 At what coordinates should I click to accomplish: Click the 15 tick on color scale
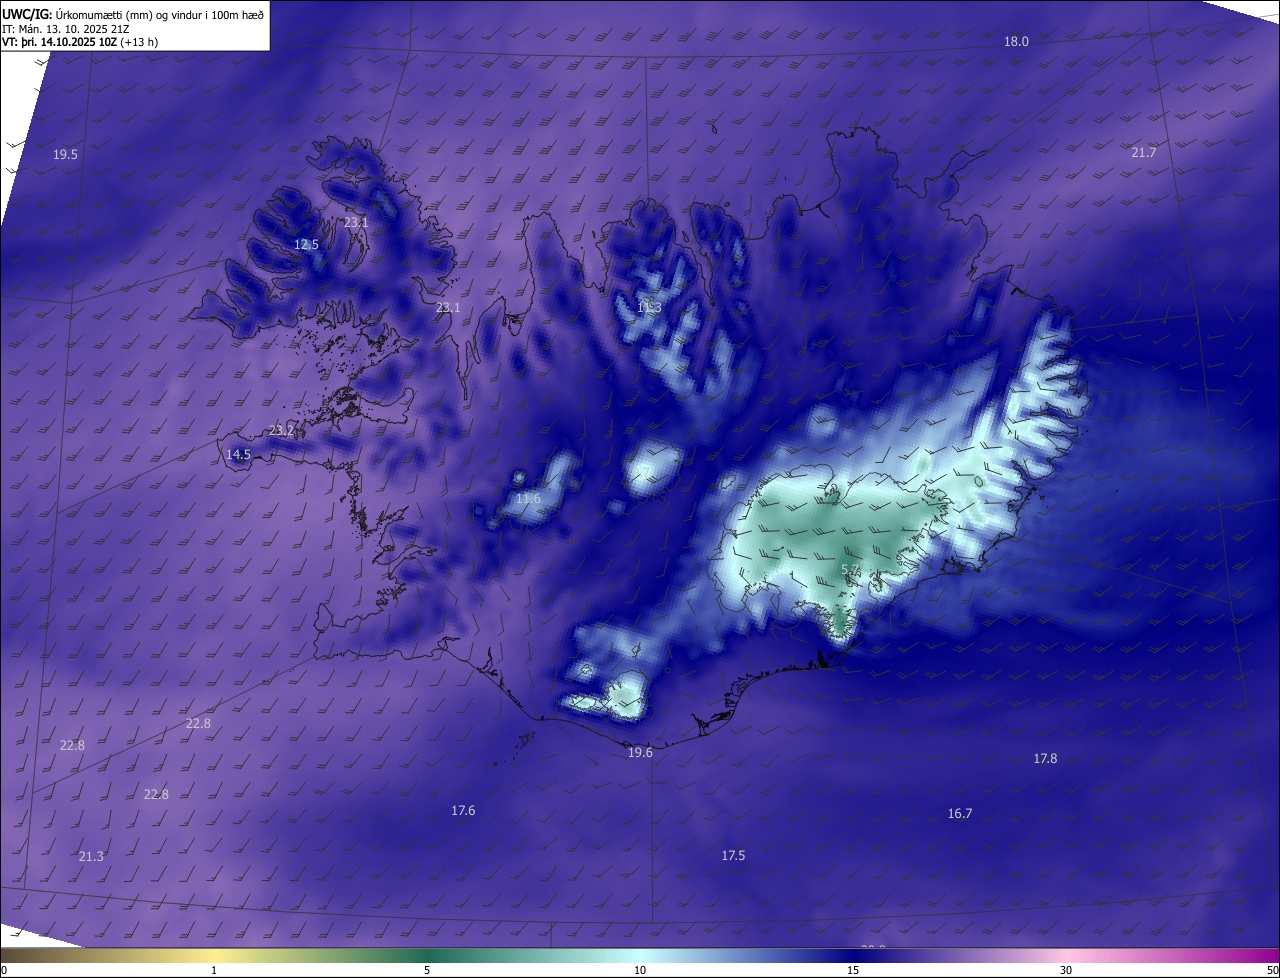[x=853, y=970]
